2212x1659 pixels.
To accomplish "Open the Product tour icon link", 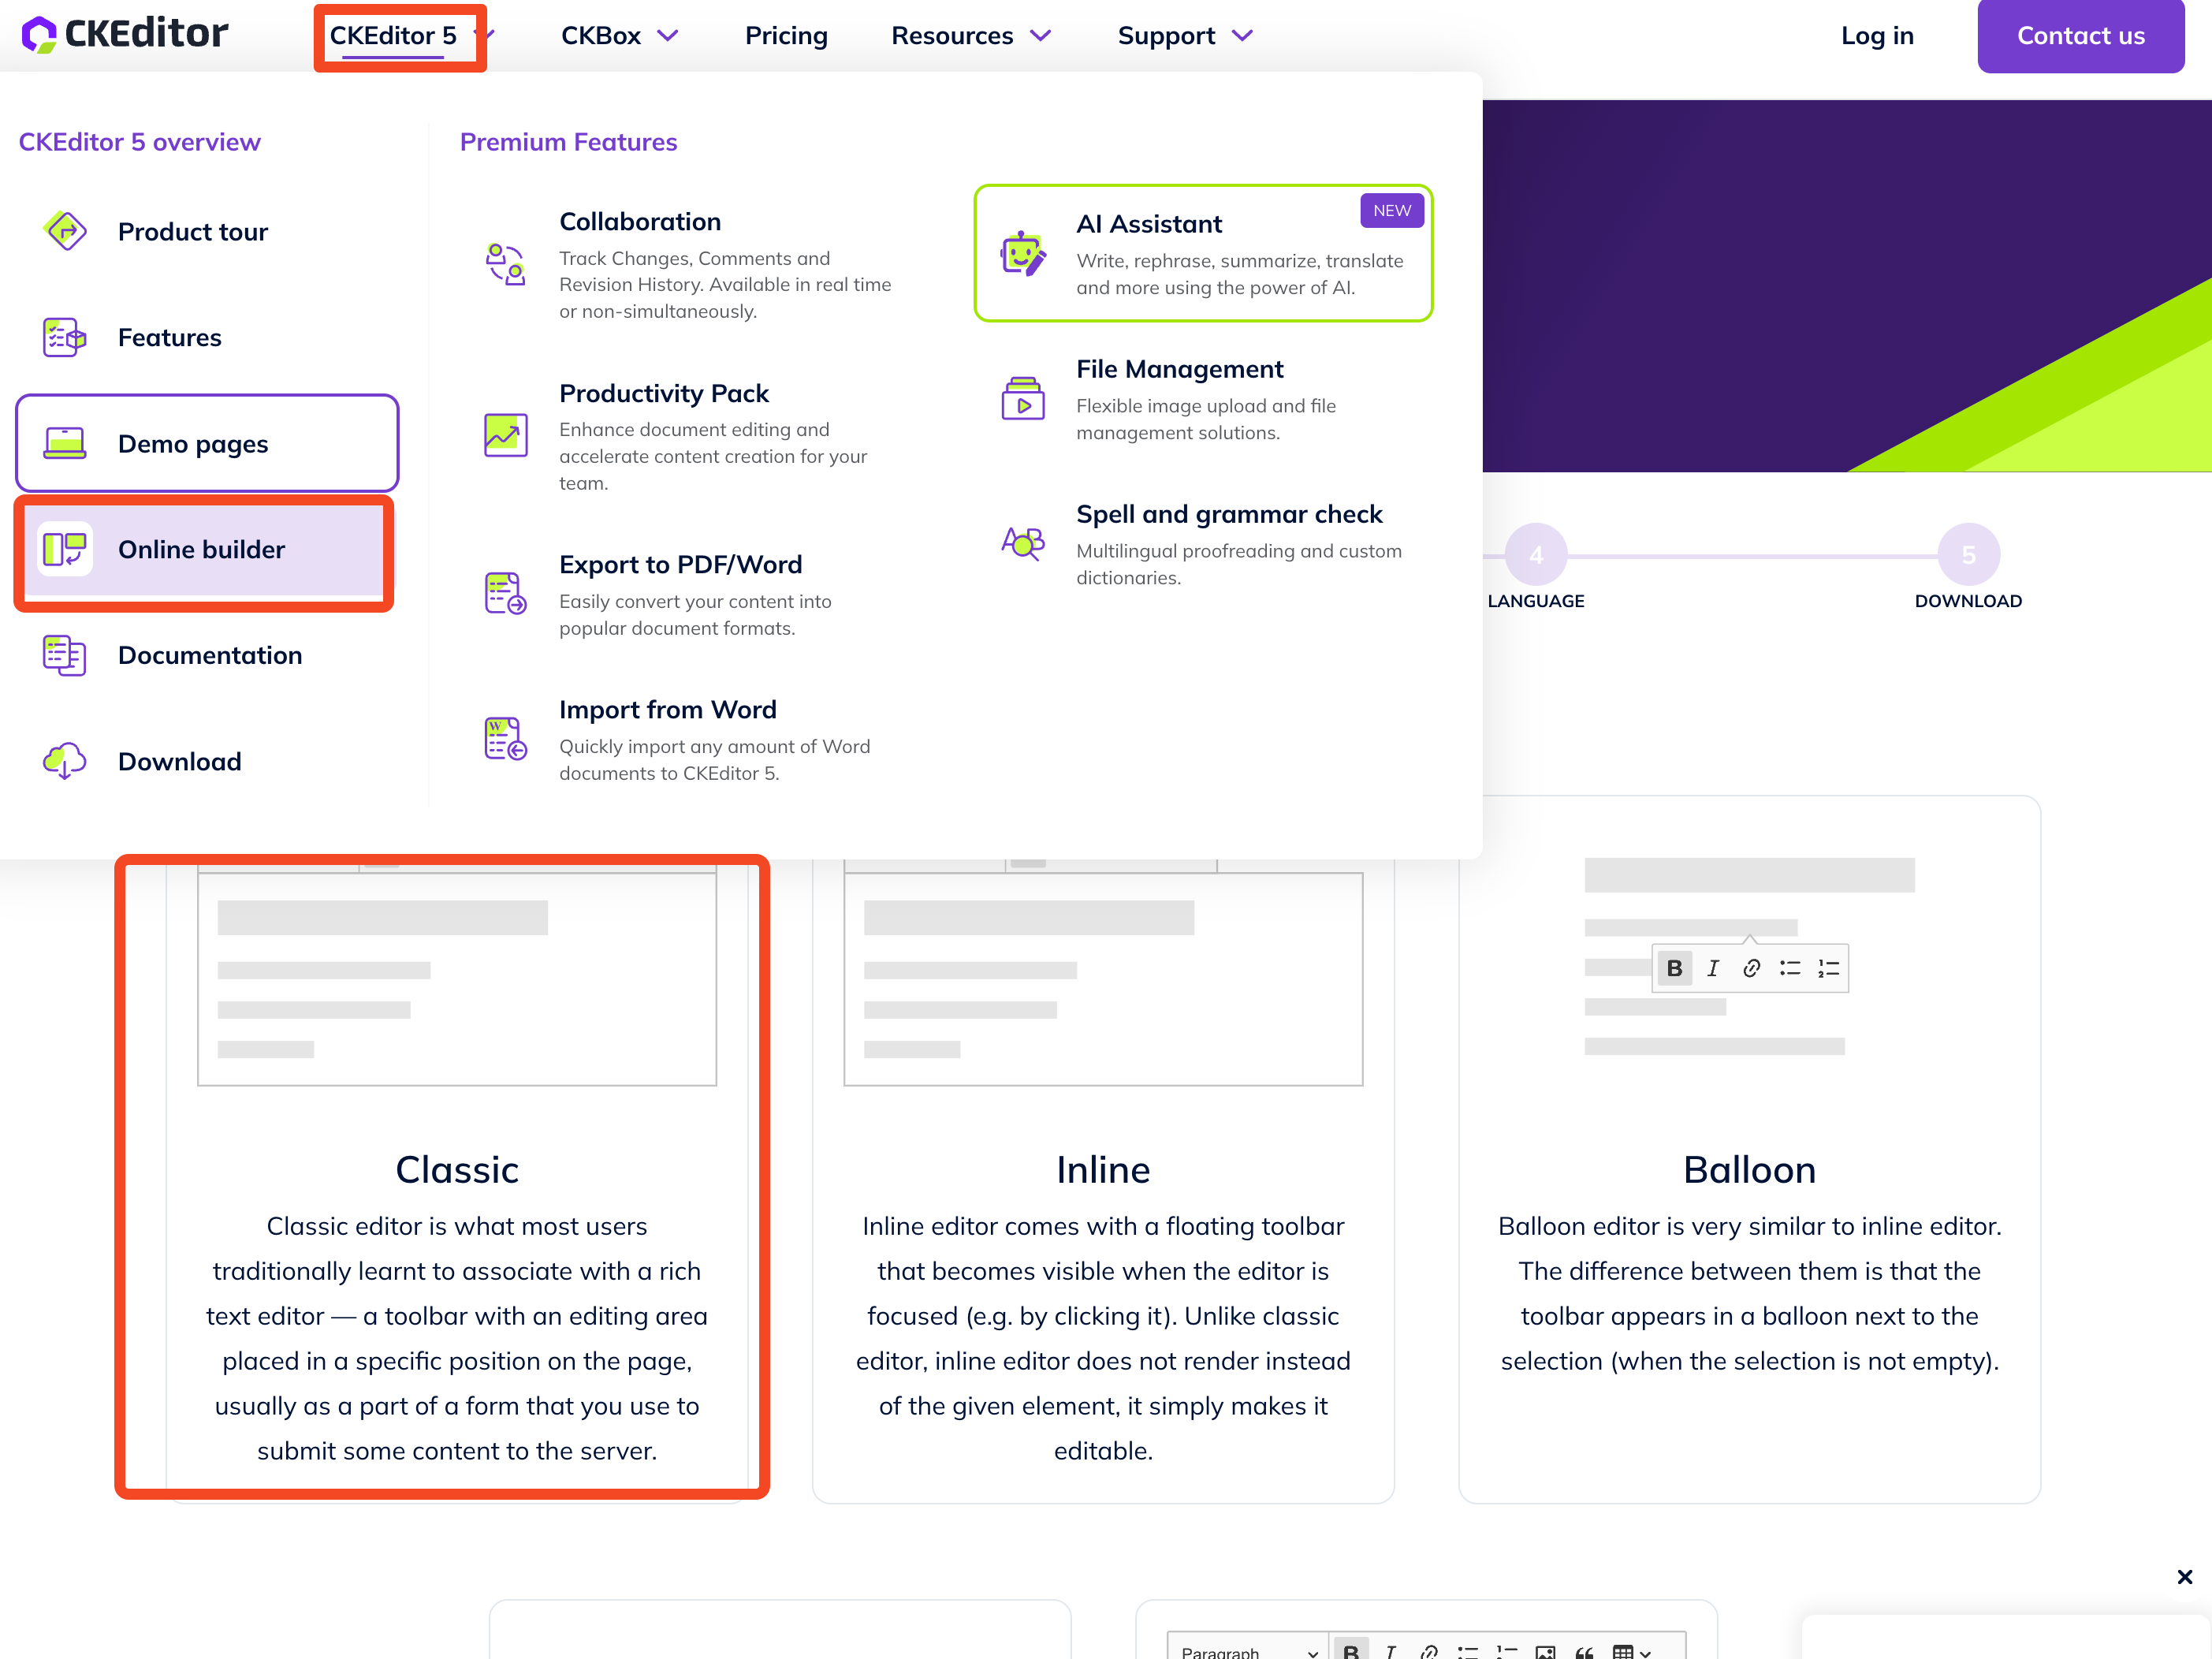I will [65, 231].
